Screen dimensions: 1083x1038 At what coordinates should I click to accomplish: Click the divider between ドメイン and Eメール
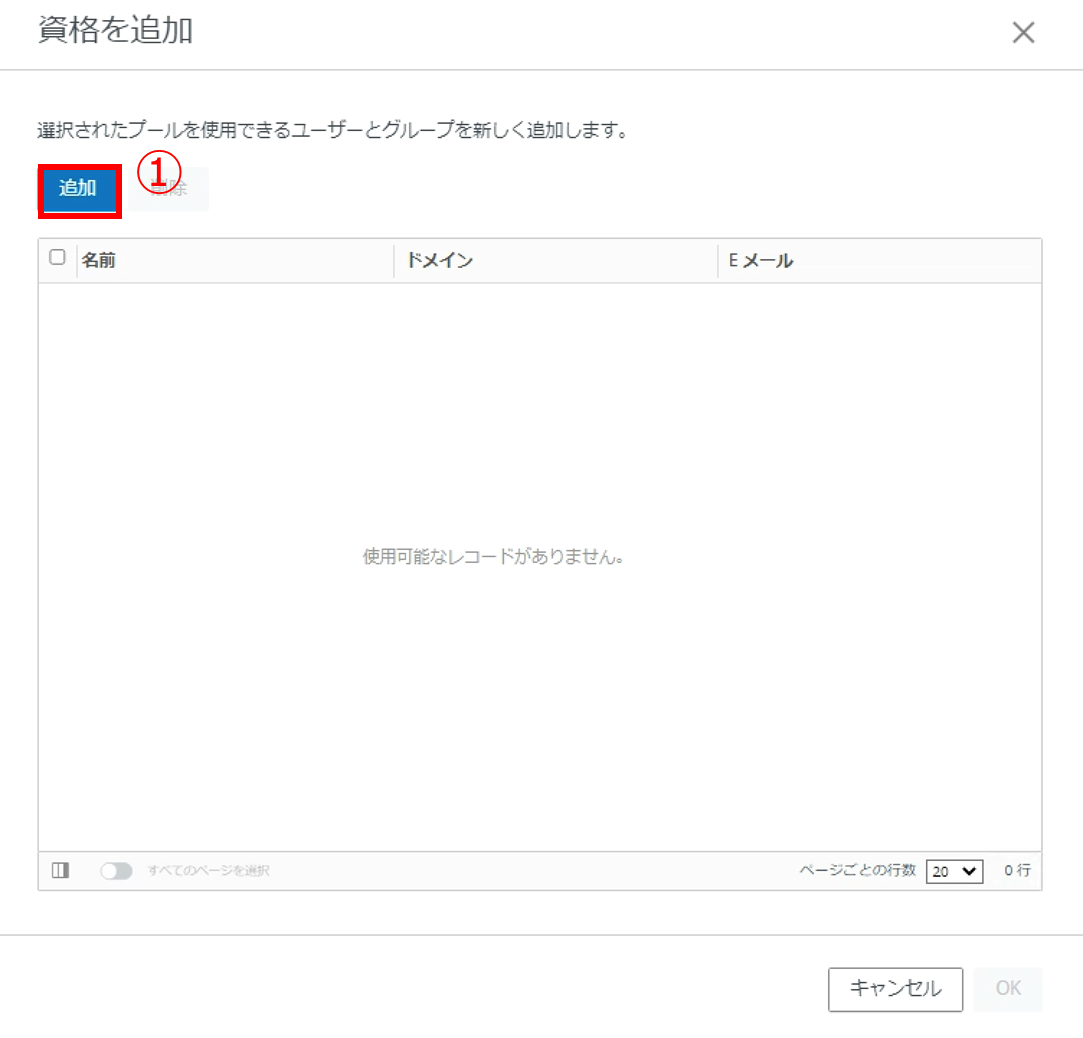[x=718, y=261]
